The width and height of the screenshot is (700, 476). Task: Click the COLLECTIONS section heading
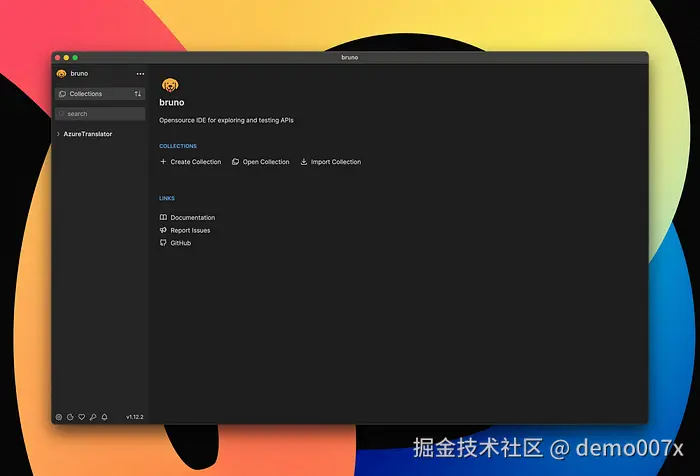(x=178, y=146)
